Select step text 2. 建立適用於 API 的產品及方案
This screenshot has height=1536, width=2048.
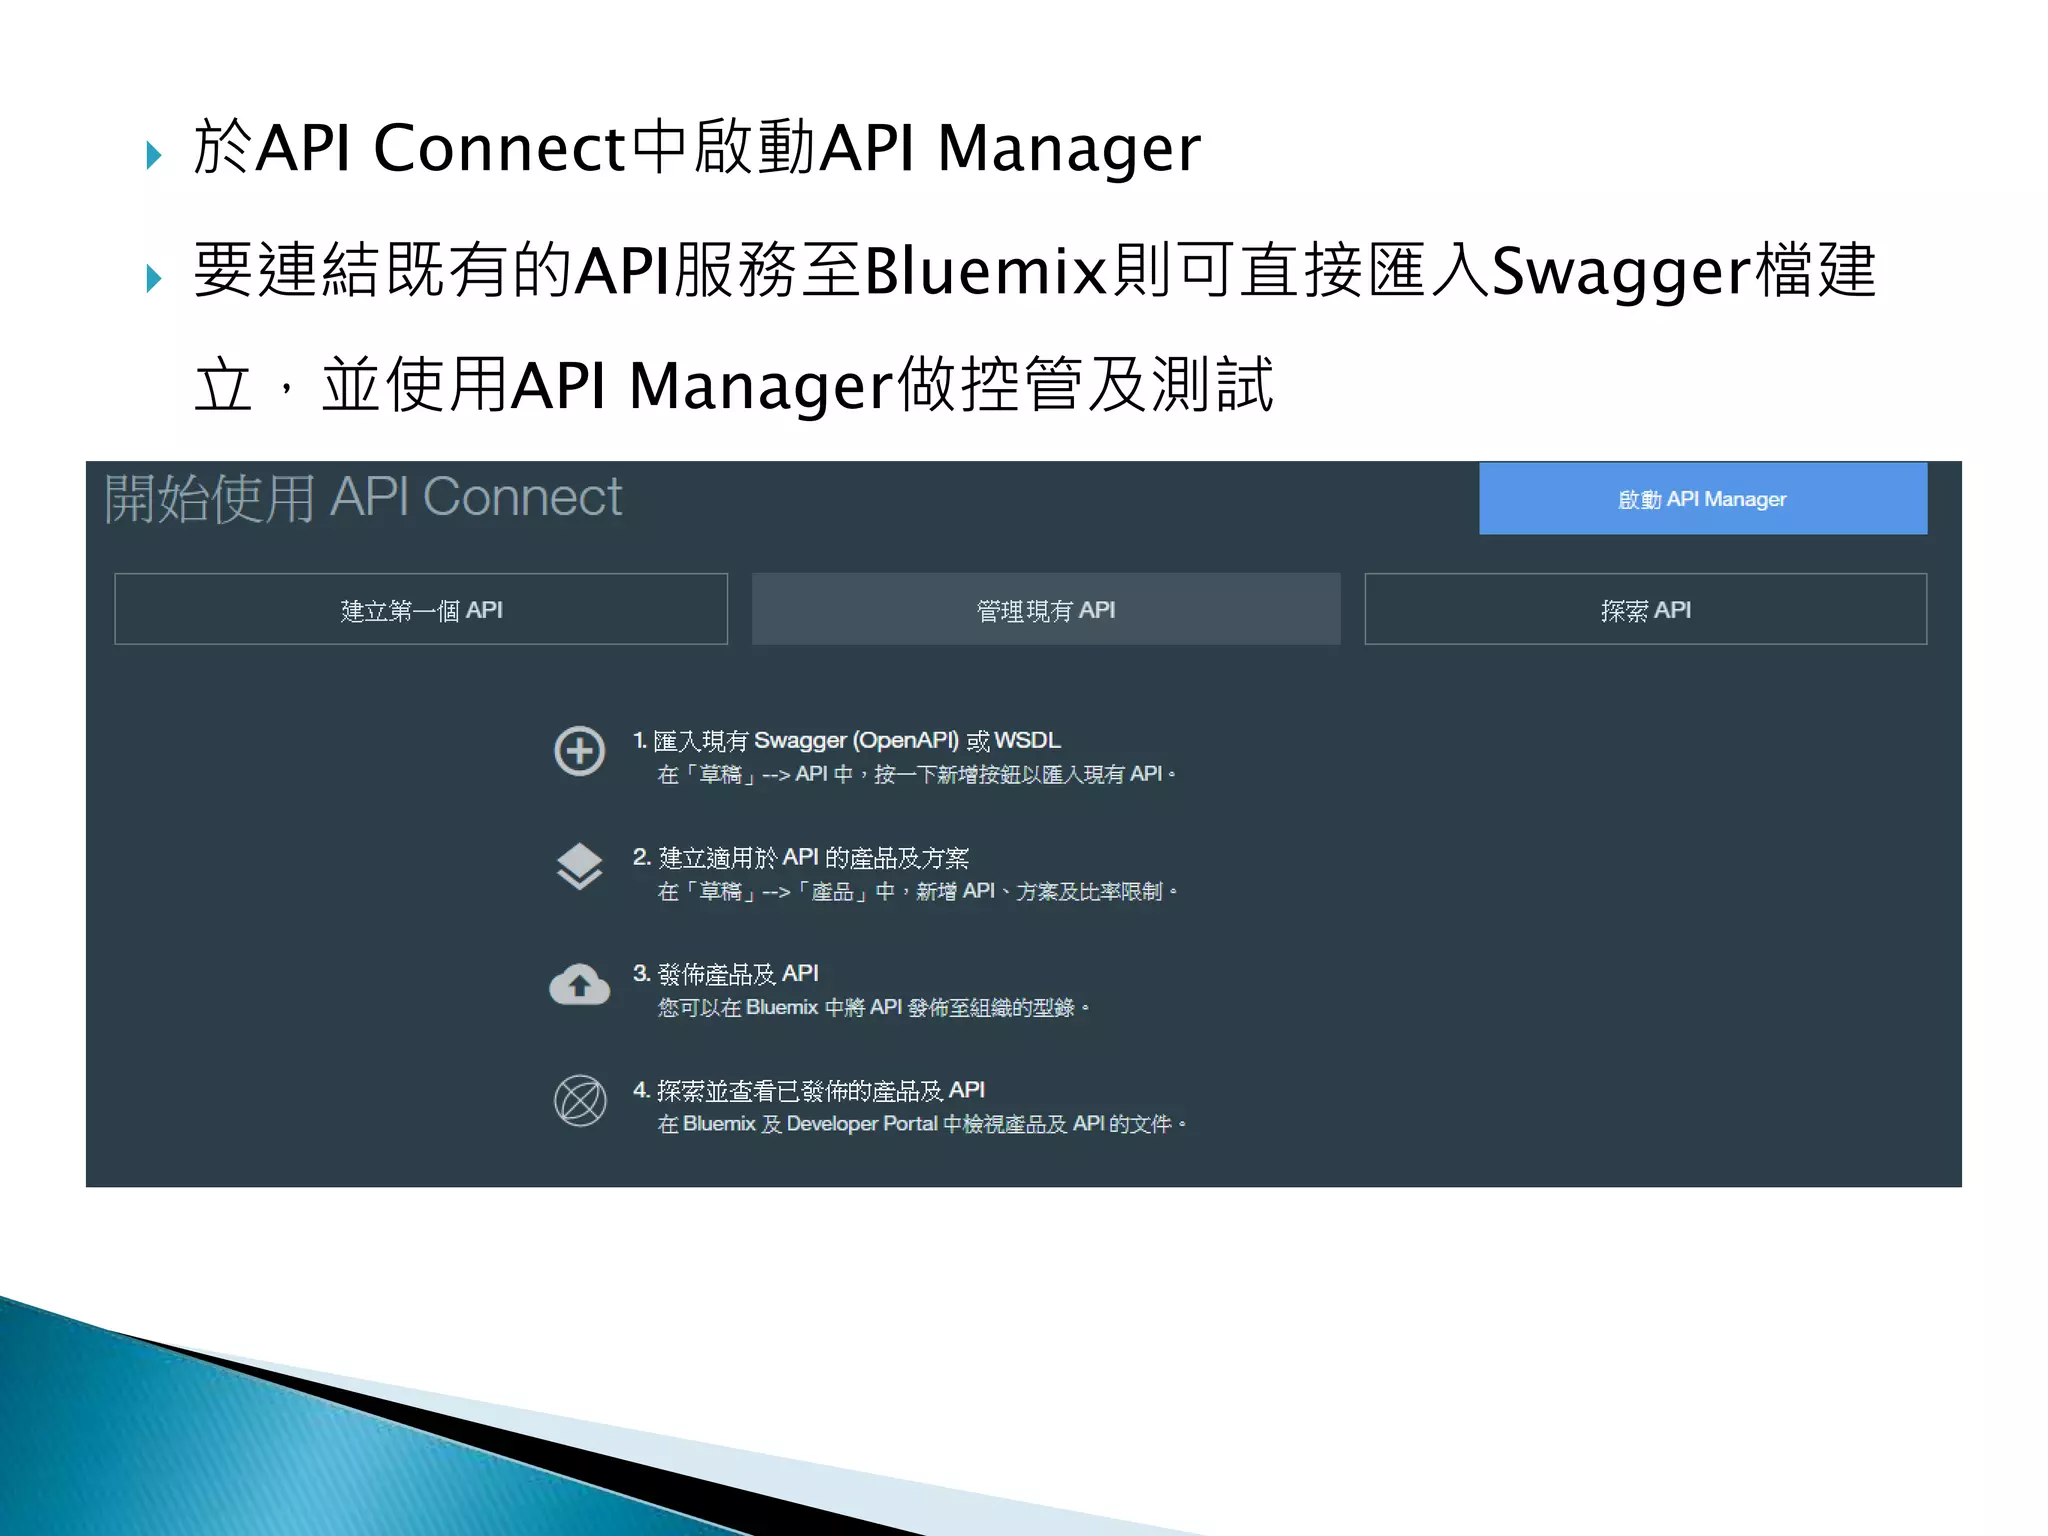pyautogui.click(x=800, y=857)
